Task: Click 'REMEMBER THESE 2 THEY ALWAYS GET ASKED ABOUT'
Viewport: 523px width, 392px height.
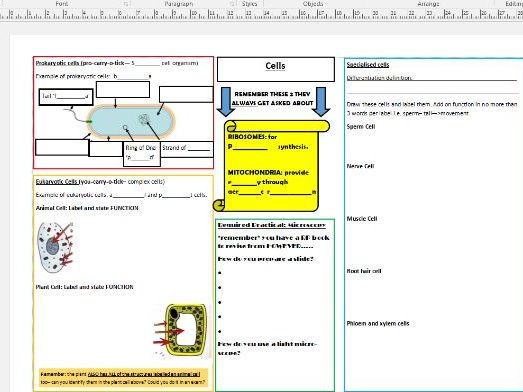Action: (x=273, y=98)
